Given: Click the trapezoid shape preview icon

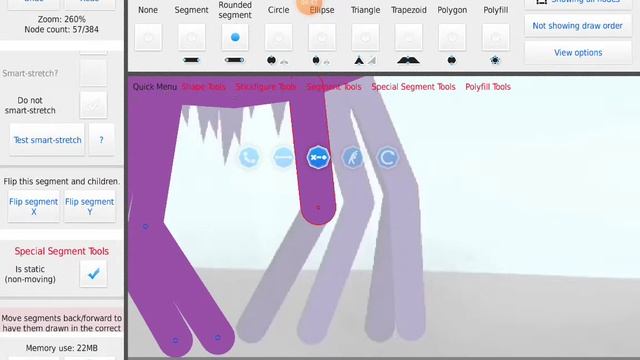Looking at the screenshot, I should pyautogui.click(x=408, y=61).
